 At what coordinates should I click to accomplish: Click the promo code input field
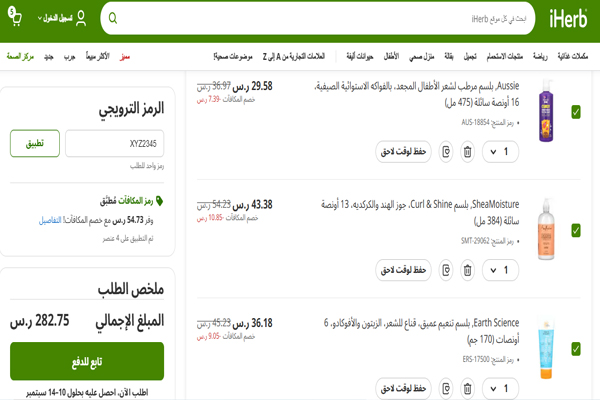tap(114, 143)
